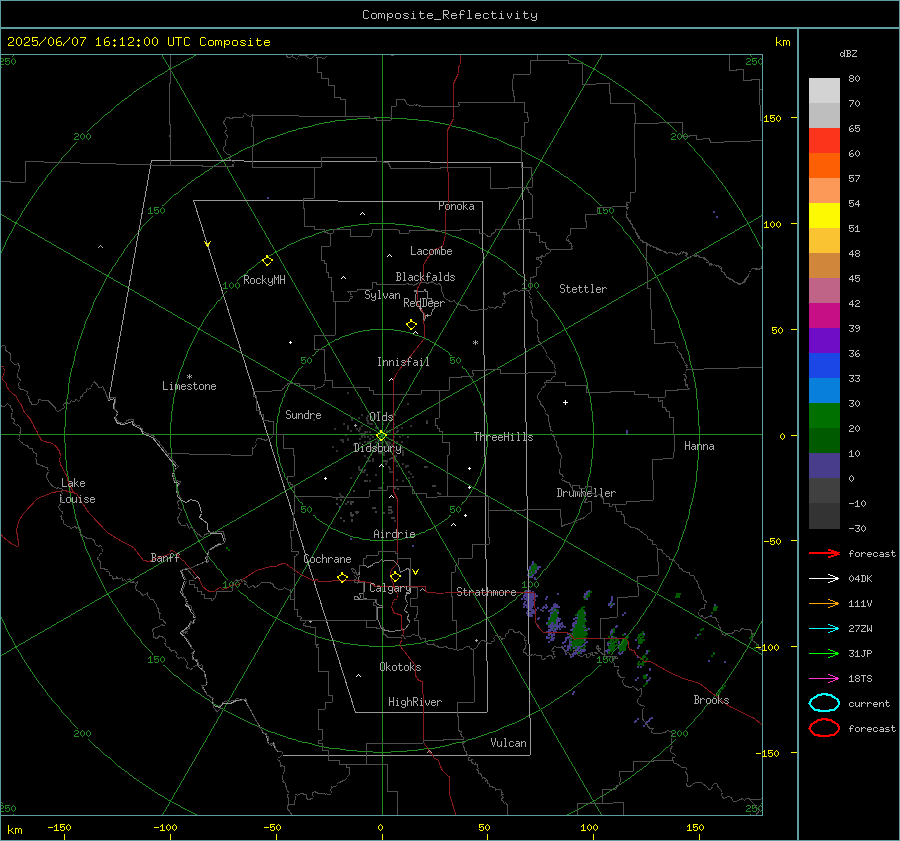Select the slate 0-10 dBZ color swatch
Screen dimensions: 900x841
[x=824, y=466]
